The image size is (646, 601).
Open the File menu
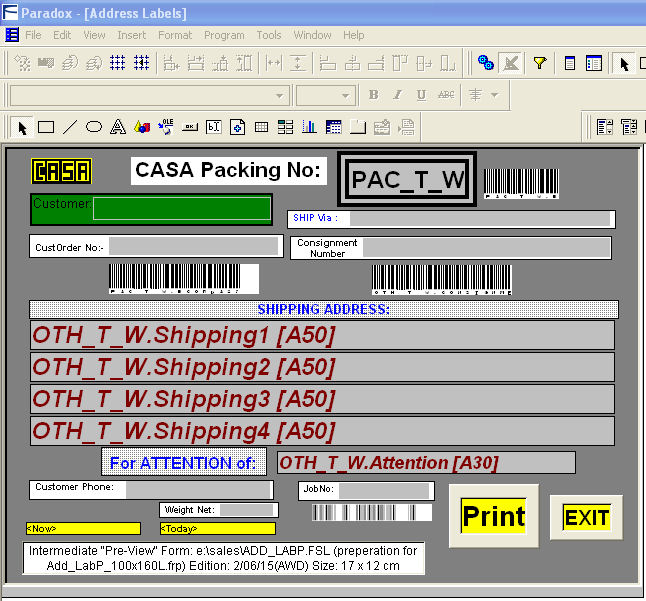pos(33,35)
